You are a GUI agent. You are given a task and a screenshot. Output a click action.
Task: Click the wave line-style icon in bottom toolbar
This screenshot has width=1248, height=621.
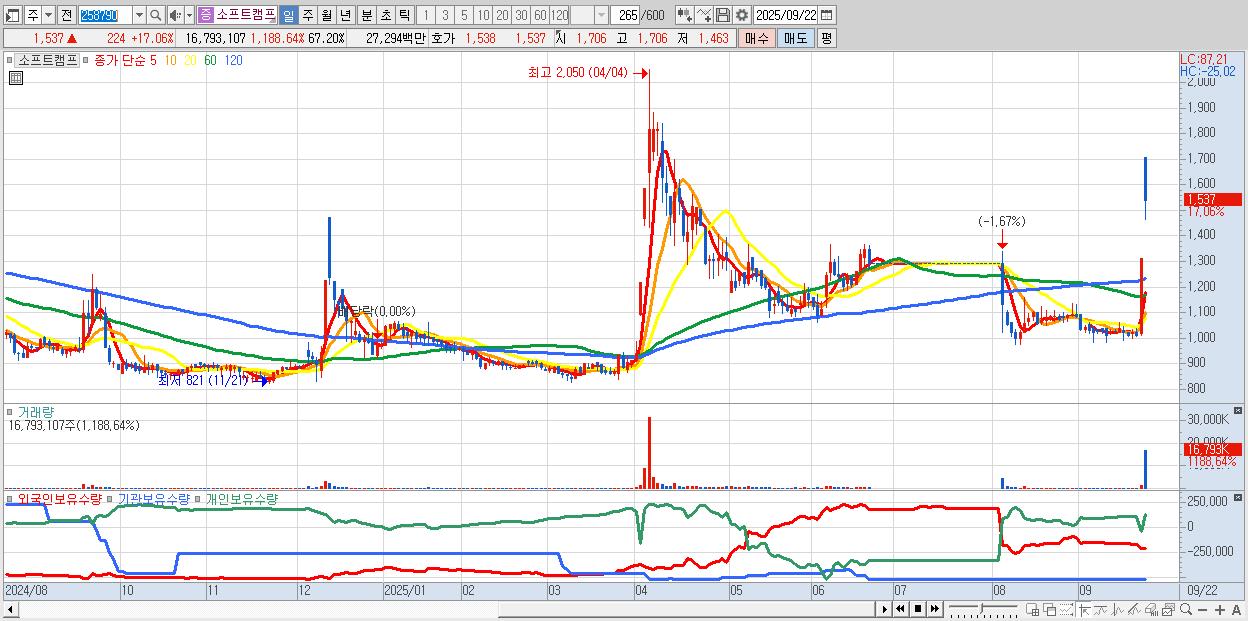point(1100,609)
